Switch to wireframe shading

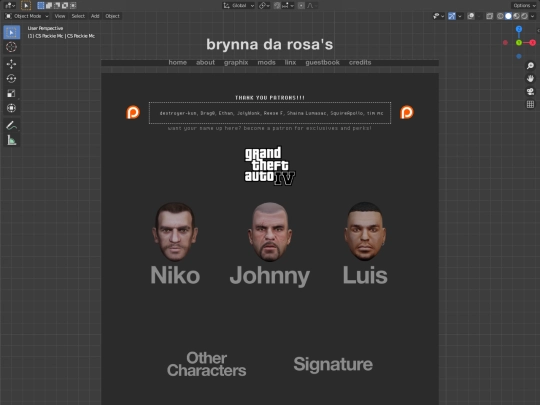pos(500,16)
